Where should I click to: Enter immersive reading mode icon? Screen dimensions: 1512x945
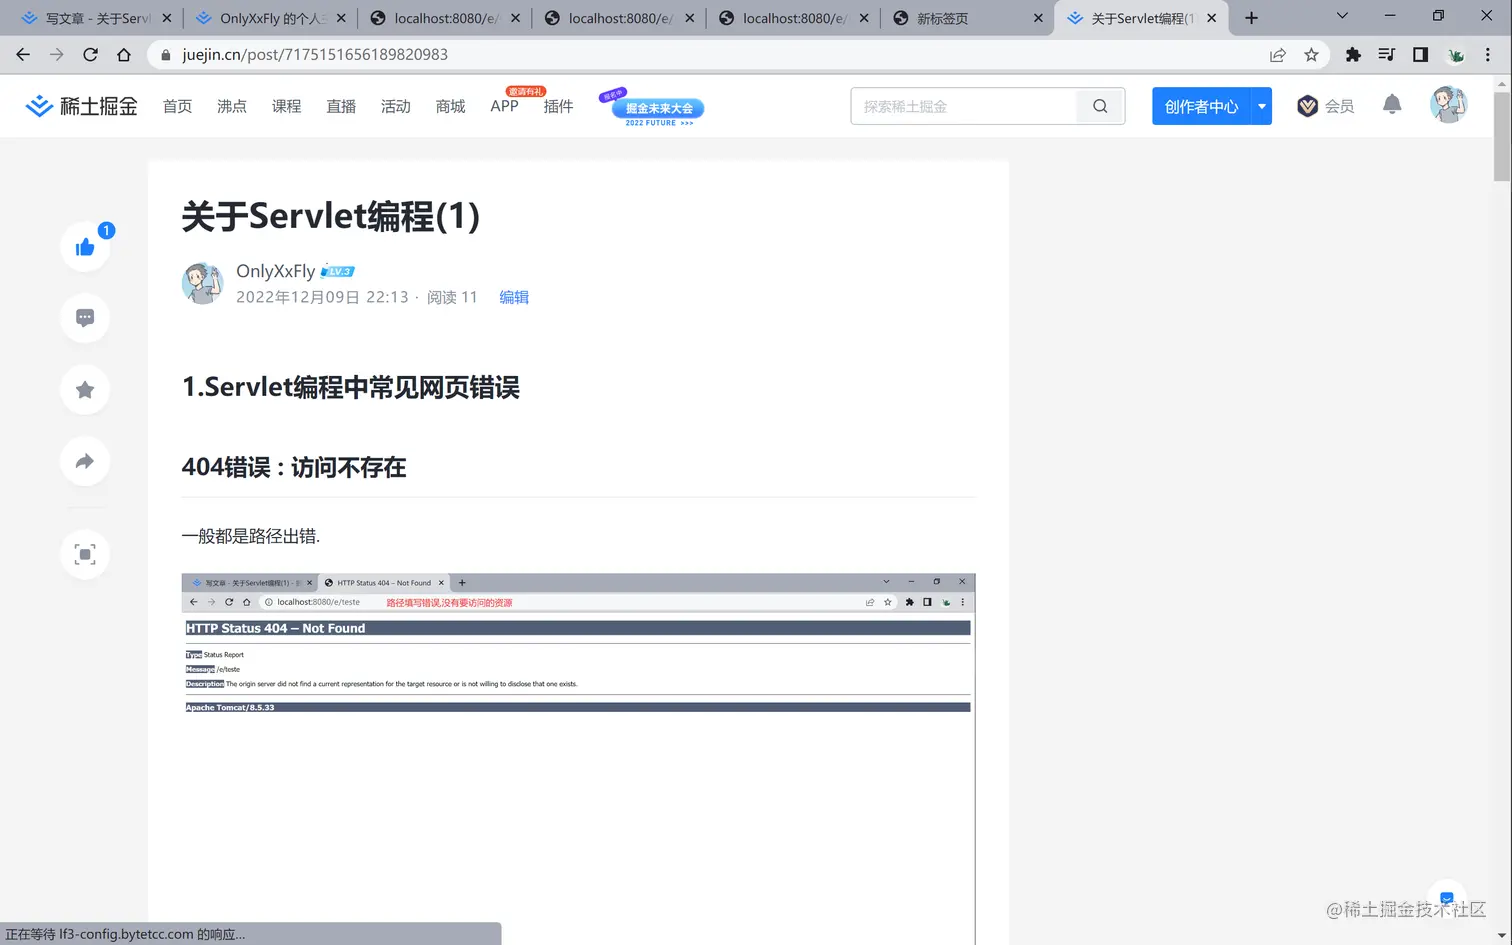coord(85,554)
